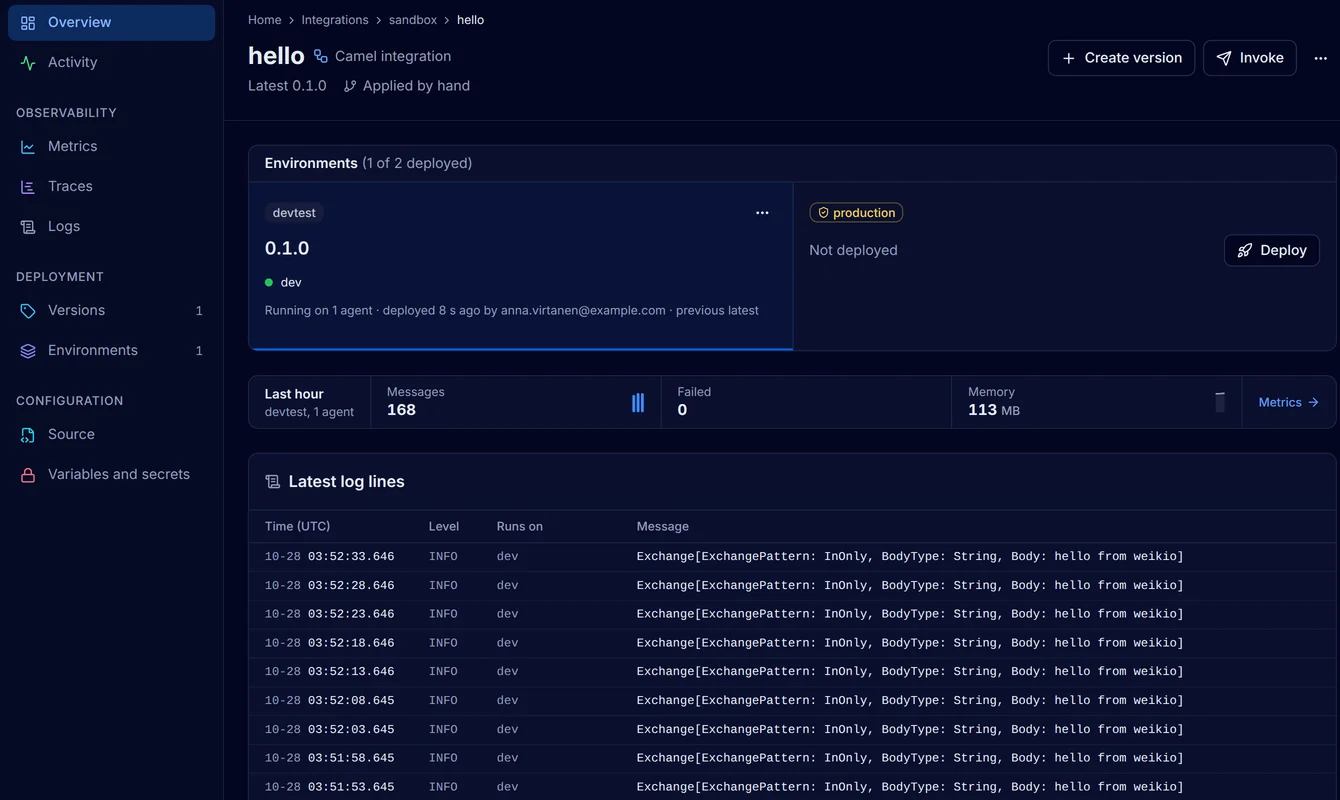1340x800 pixels.
Task: Click the branch icon before Applied by hand
Action: pyautogui.click(x=350, y=86)
